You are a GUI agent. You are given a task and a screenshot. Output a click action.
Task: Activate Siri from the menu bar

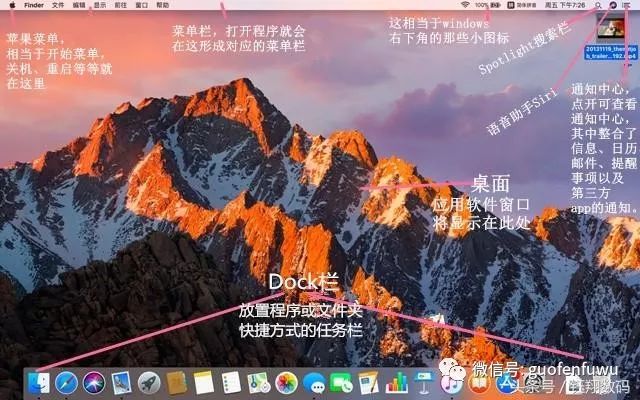612,5
